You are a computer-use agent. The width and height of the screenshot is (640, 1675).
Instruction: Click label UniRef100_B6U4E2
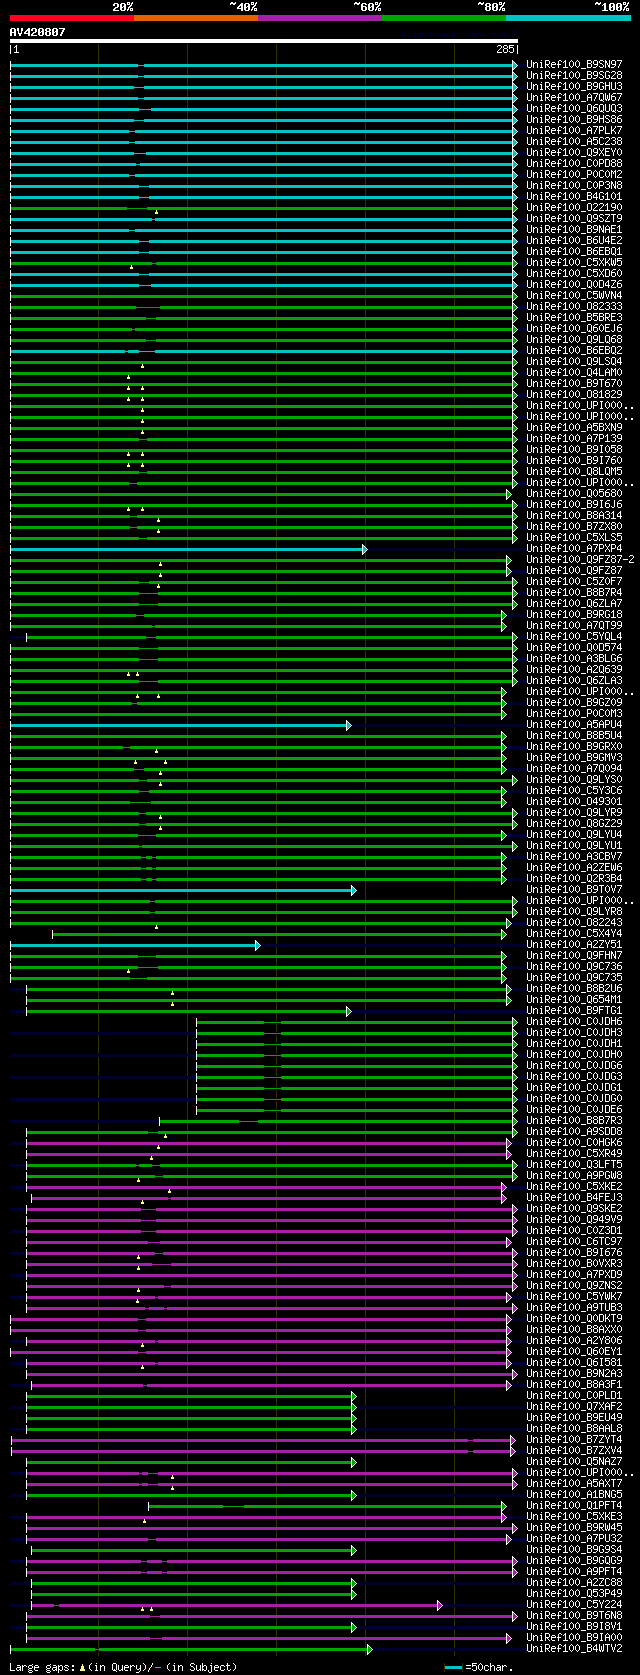574,241
